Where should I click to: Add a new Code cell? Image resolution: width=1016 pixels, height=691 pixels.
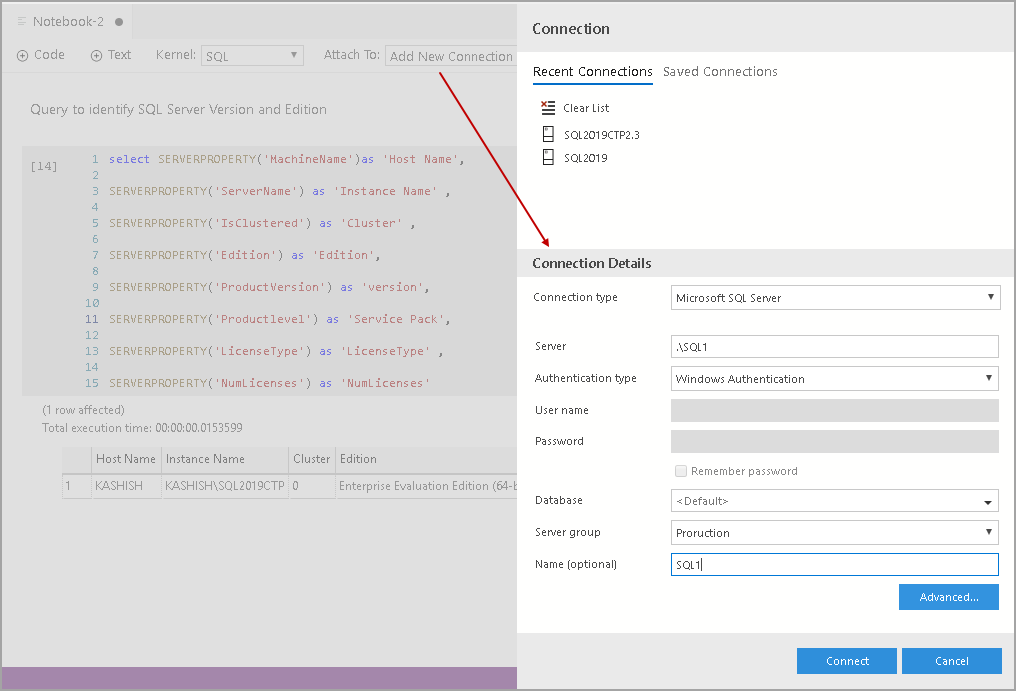tap(41, 56)
